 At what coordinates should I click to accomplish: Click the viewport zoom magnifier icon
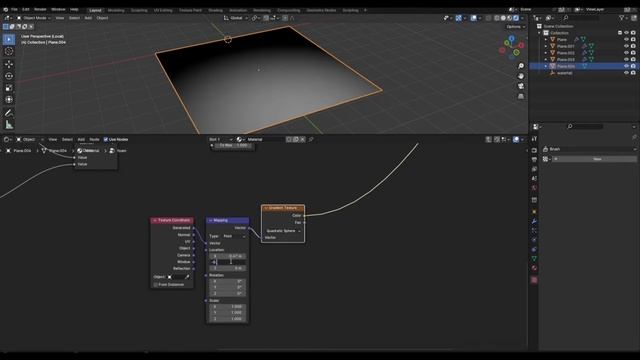click(521, 66)
